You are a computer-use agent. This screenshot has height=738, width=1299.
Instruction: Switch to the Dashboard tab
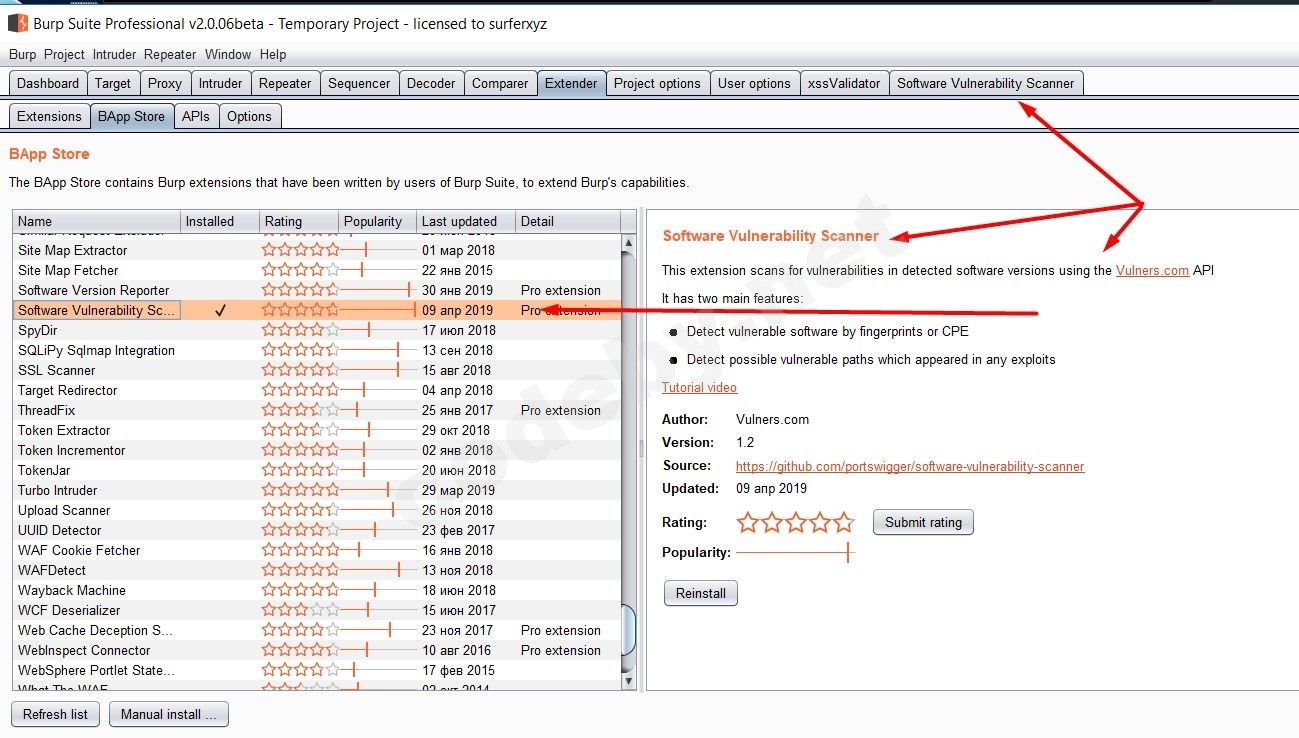pos(47,83)
